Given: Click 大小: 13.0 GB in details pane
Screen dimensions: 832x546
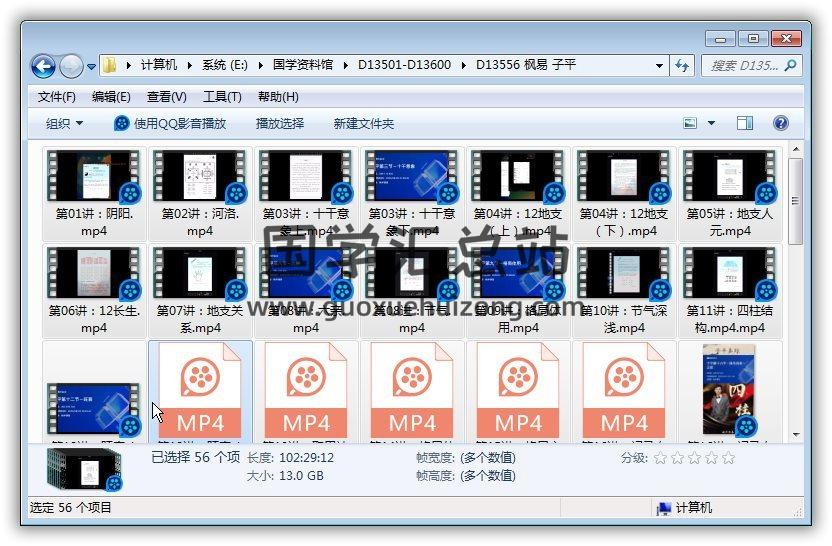Looking at the screenshot, I should click(285, 475).
